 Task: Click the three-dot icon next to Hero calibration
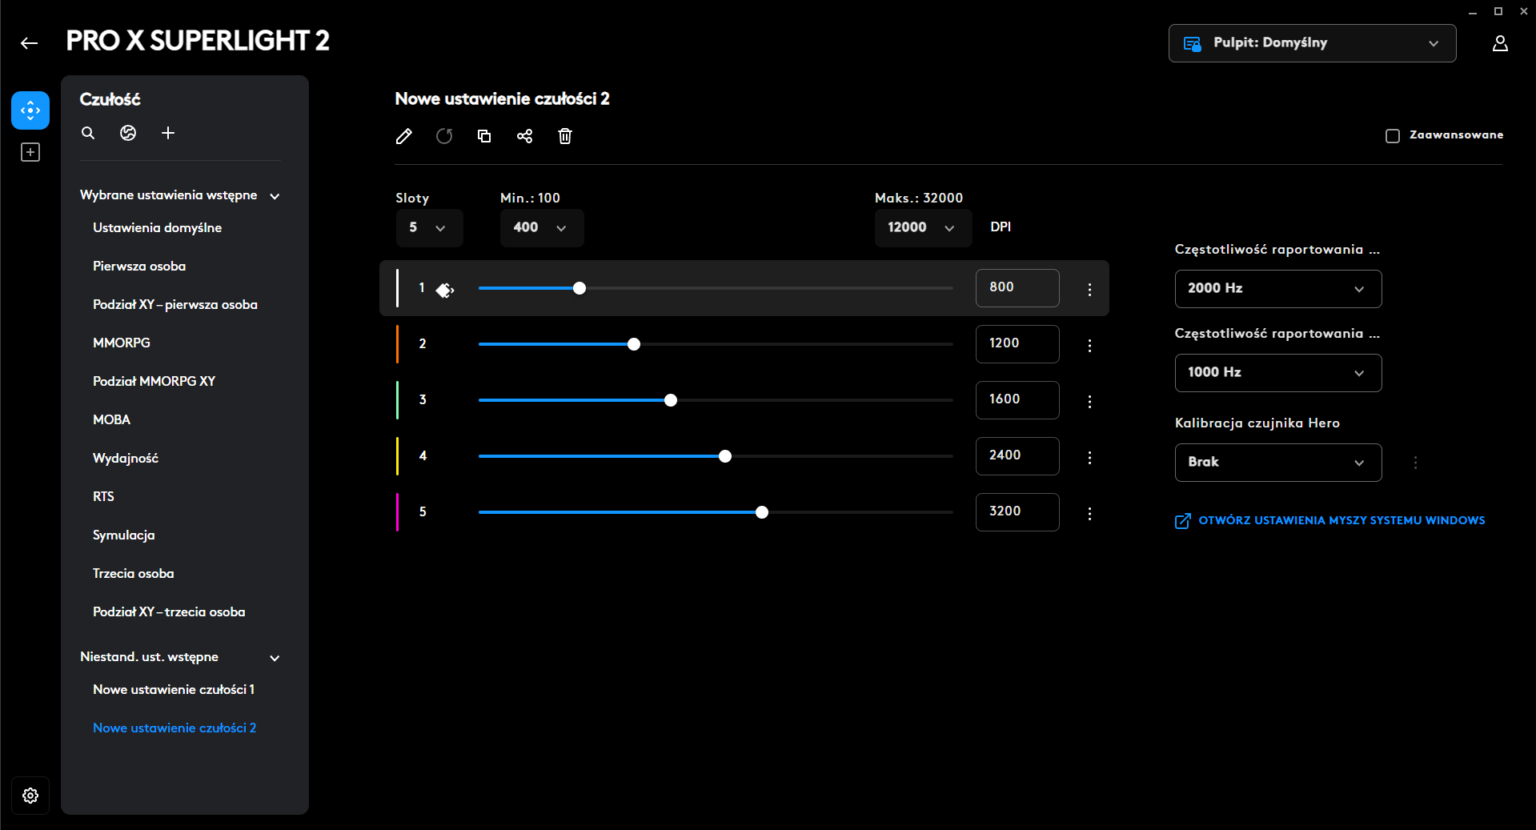pyautogui.click(x=1415, y=463)
